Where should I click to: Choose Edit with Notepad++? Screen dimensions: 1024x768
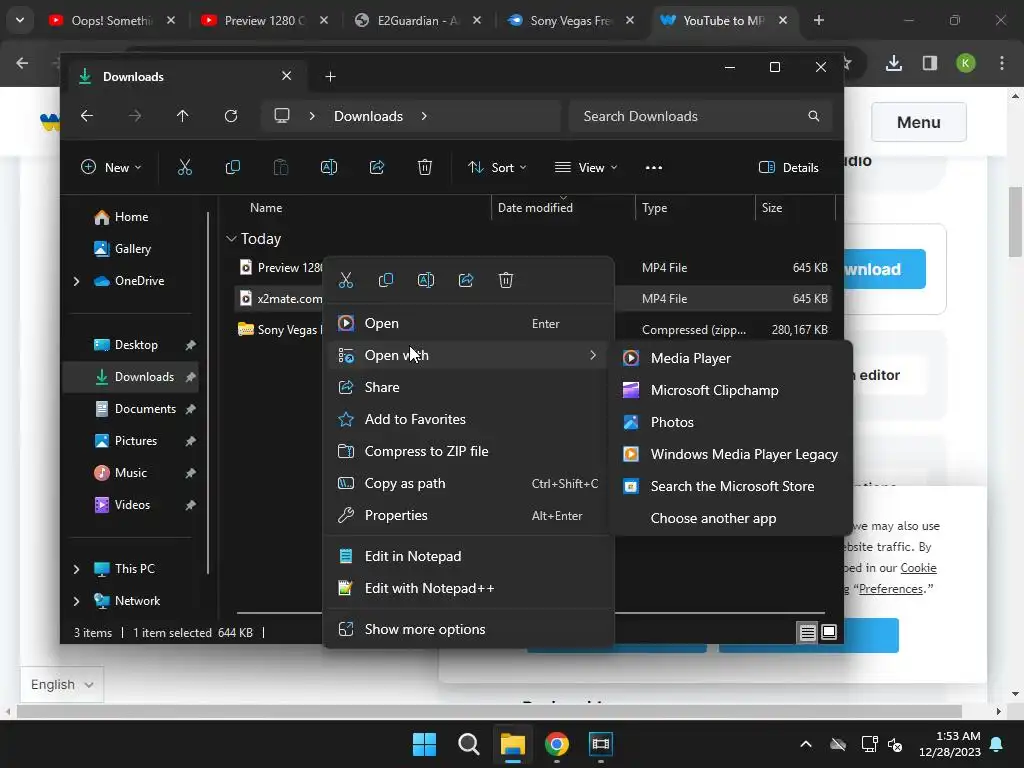click(x=468, y=588)
